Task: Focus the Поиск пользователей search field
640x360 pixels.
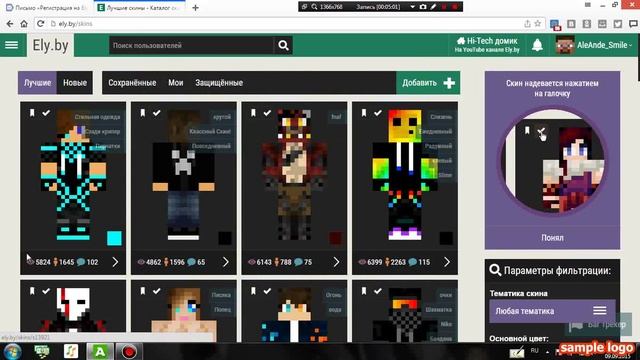Action: pos(191,45)
